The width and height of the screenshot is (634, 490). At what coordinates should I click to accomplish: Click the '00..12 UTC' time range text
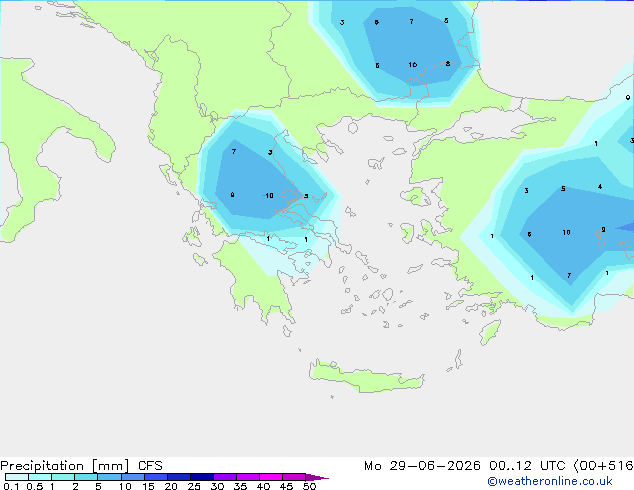tap(527, 466)
